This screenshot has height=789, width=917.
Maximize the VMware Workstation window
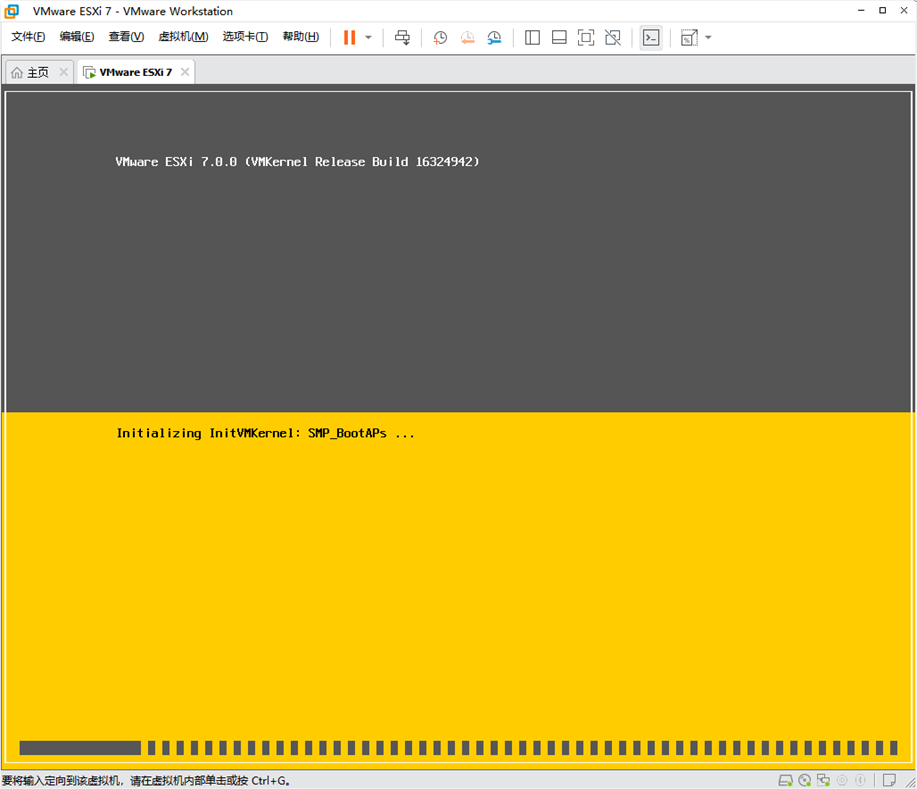882,11
